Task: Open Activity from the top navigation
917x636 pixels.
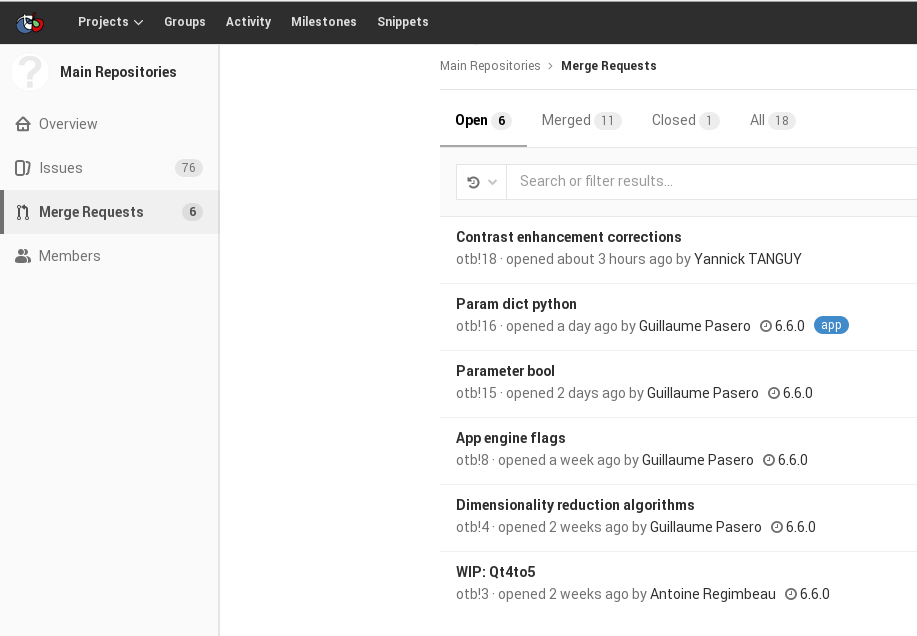Action: pyautogui.click(x=248, y=22)
